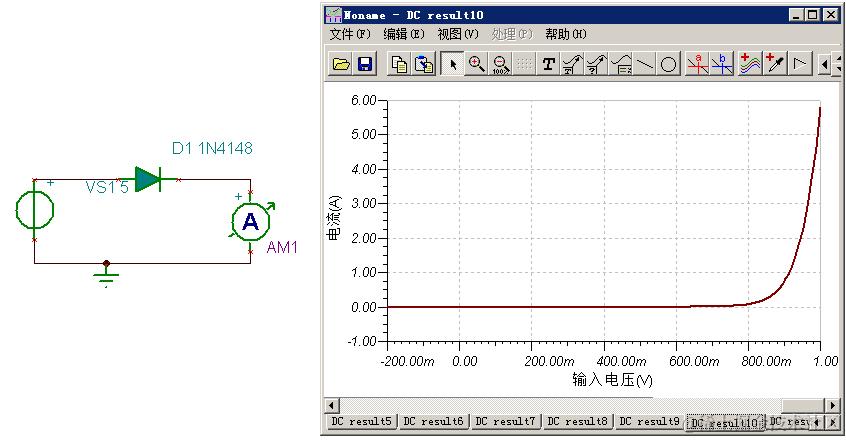
Task: Save the diagram with the floppy icon
Action: (x=365, y=64)
